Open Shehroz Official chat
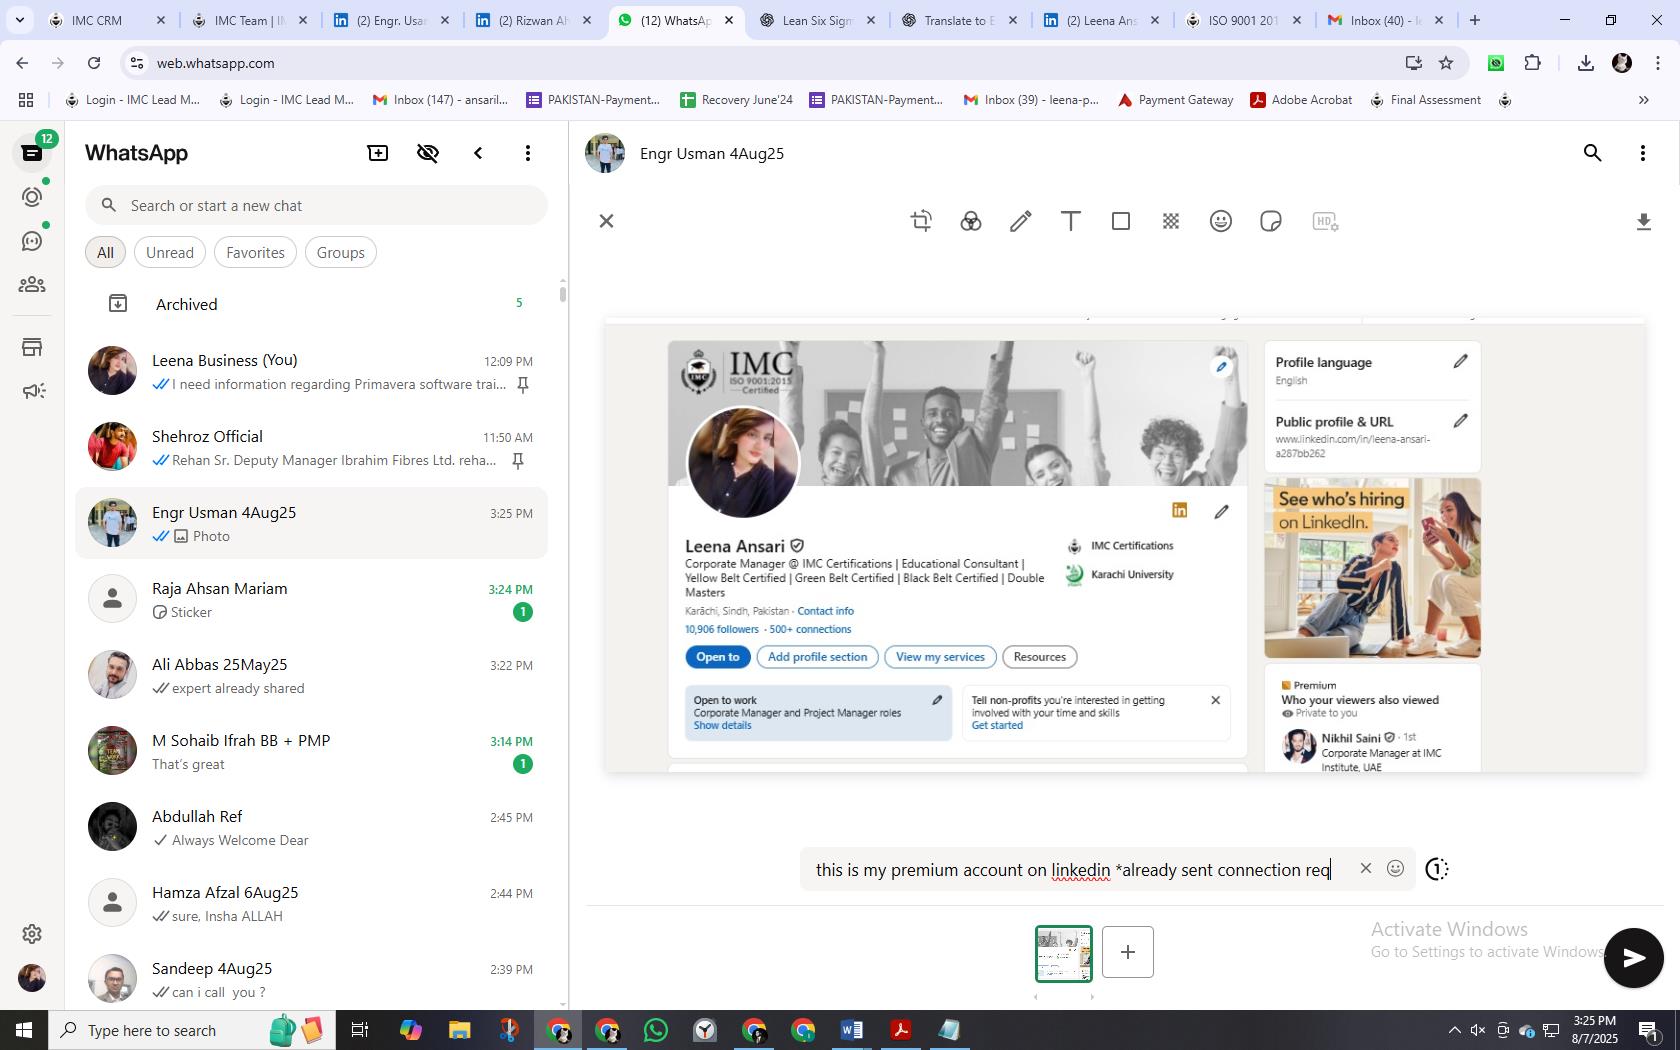1680x1050 pixels. tap(311, 448)
